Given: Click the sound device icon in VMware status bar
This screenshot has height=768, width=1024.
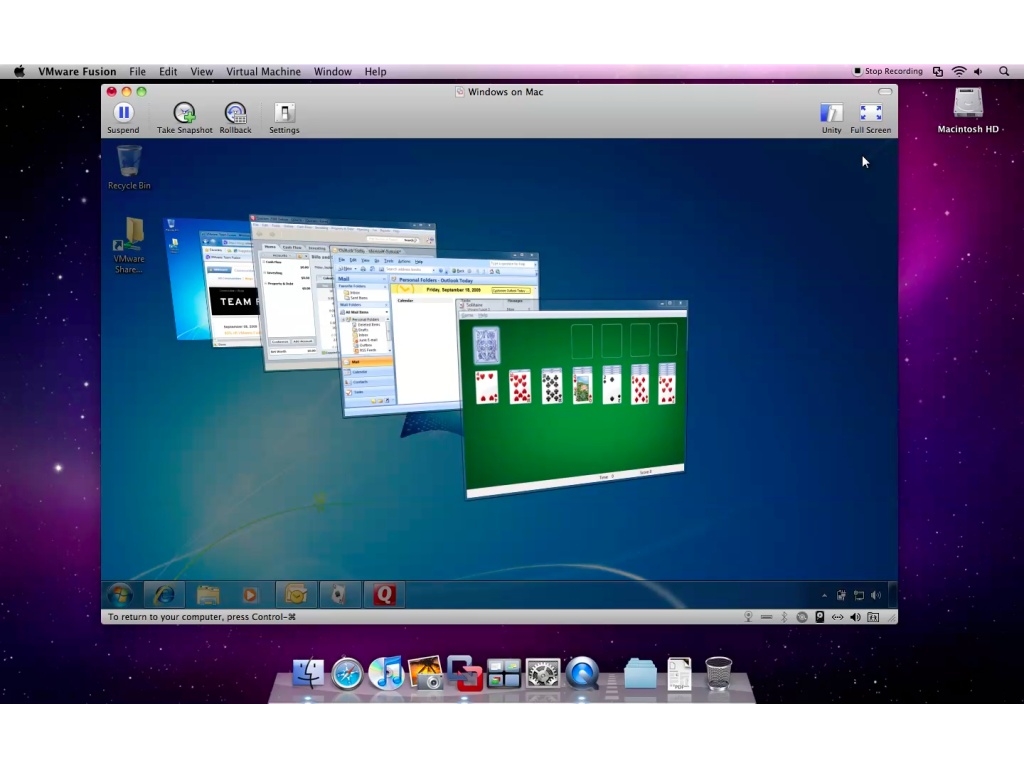Looking at the screenshot, I should [855, 617].
